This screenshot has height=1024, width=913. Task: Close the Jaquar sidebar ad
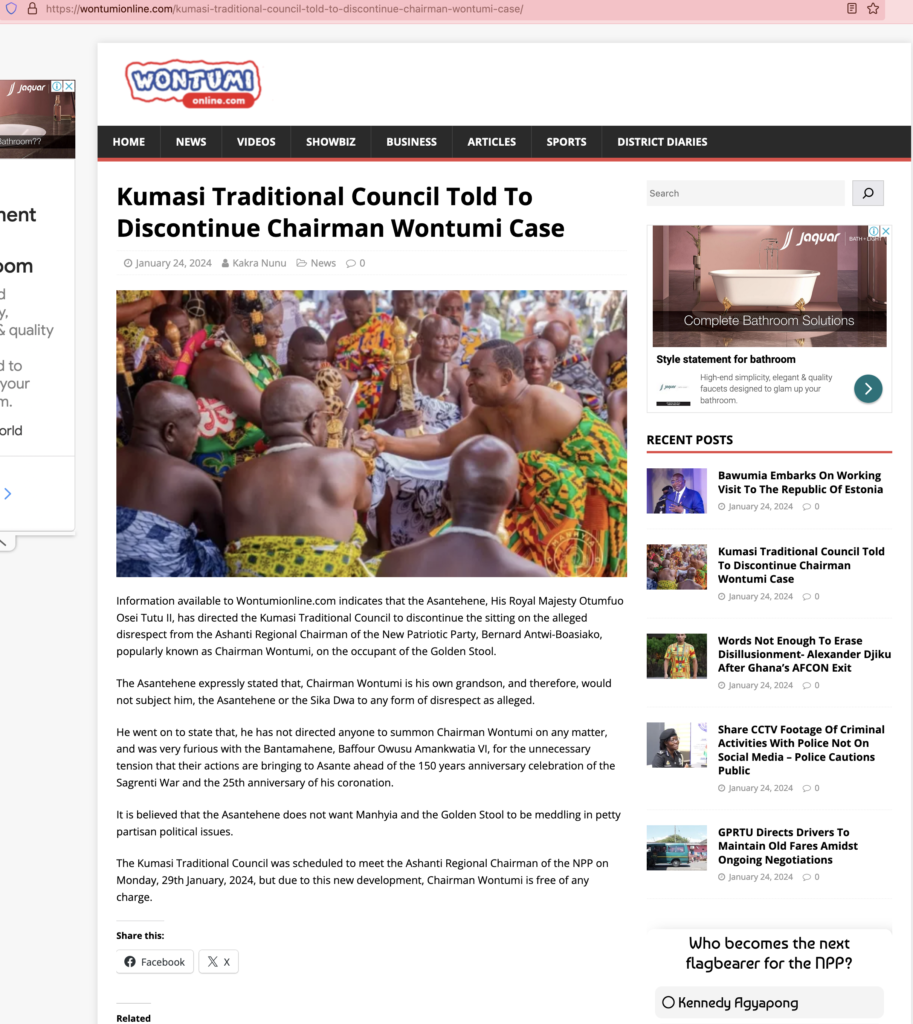point(886,231)
